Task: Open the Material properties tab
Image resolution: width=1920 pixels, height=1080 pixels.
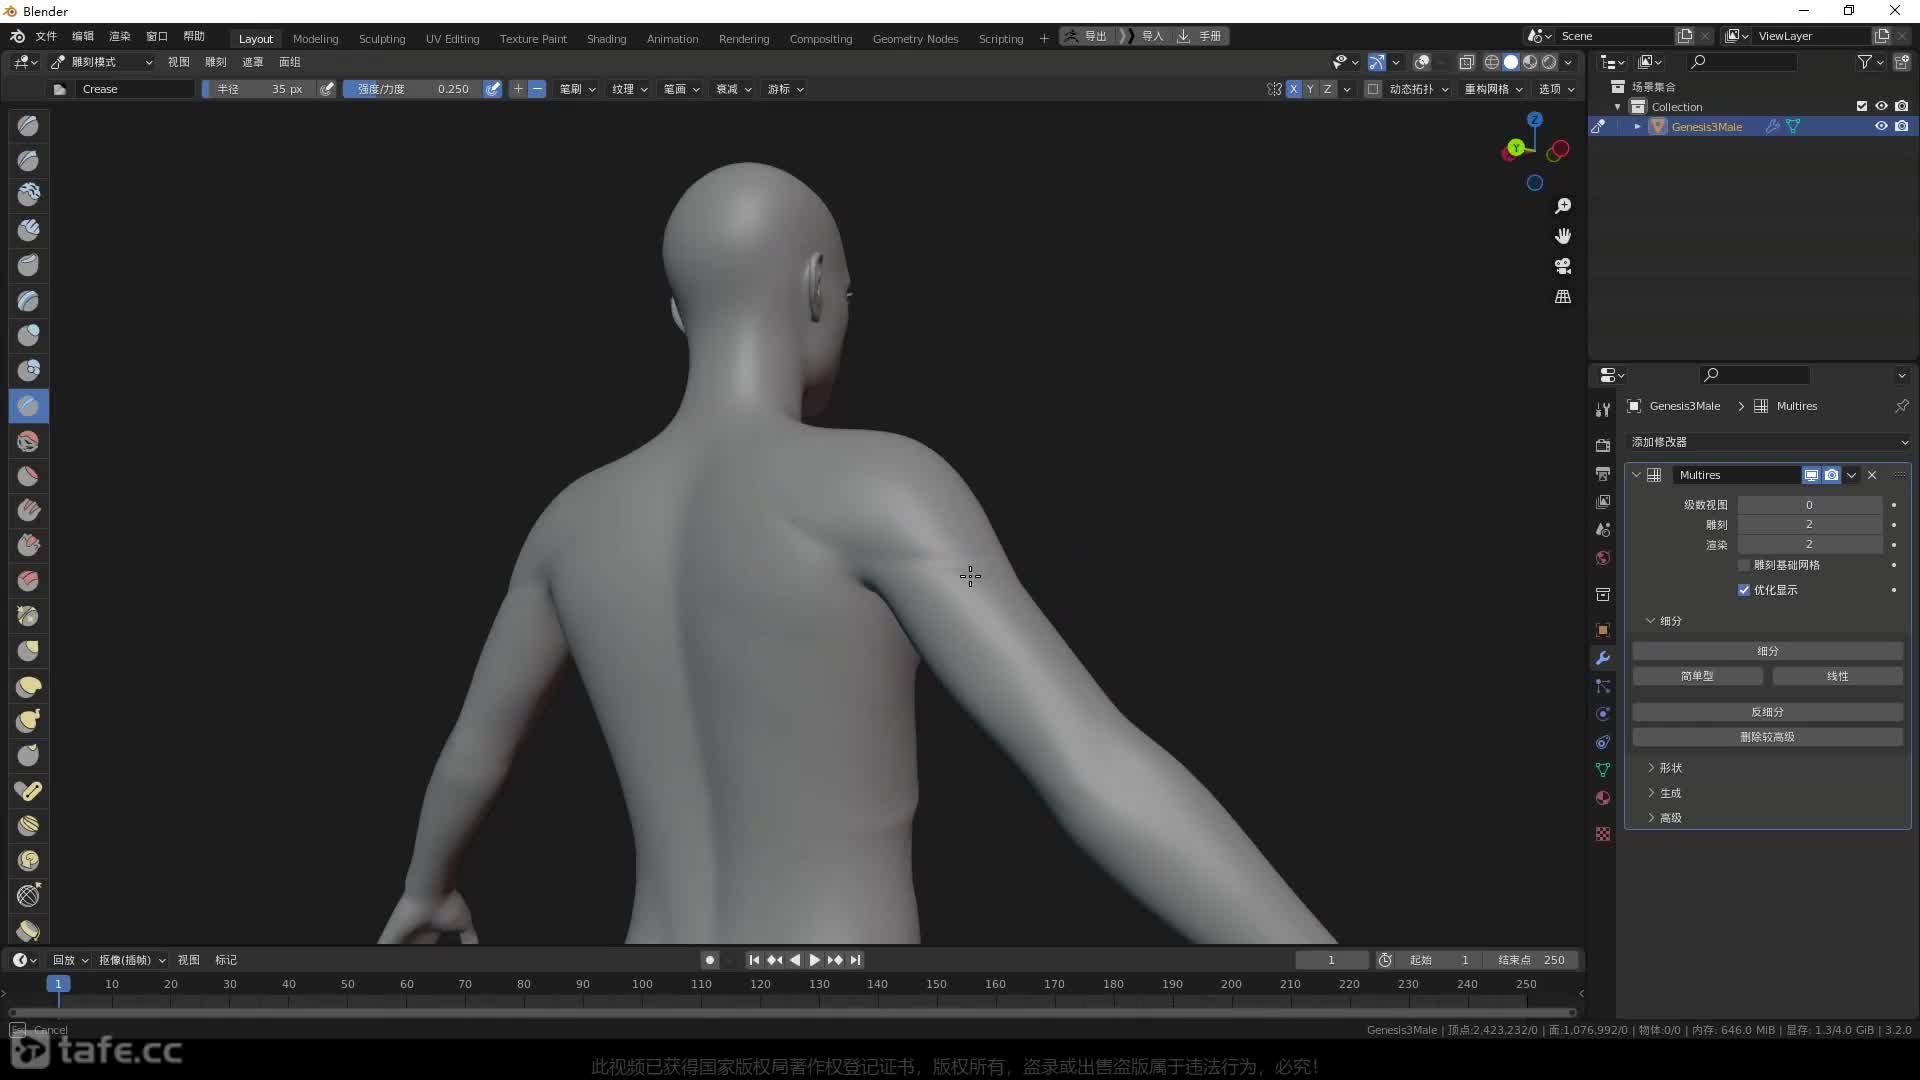Action: pos(1603,798)
